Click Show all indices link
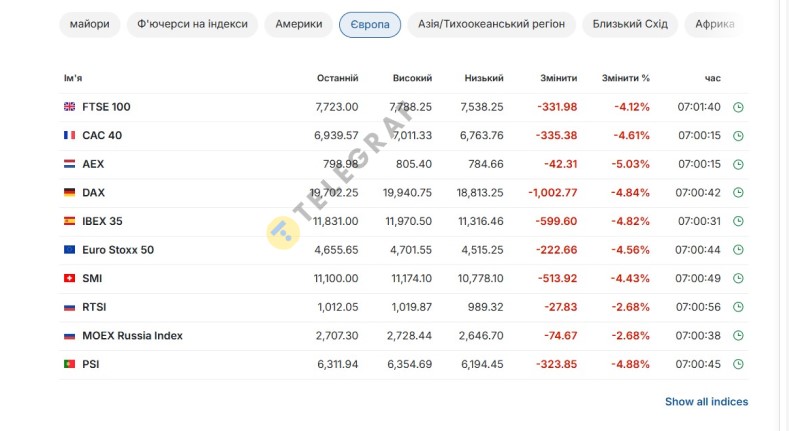 (706, 402)
